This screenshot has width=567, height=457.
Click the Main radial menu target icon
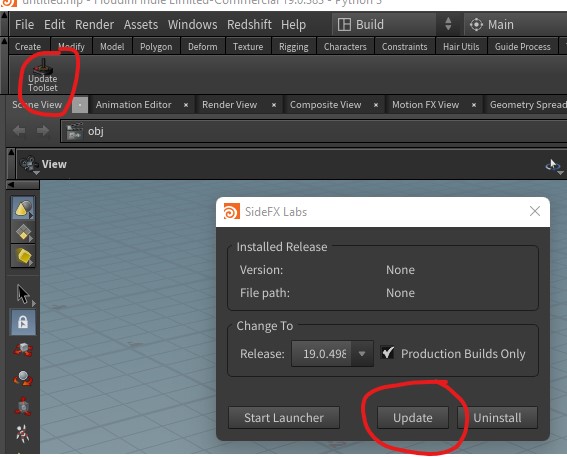476,25
